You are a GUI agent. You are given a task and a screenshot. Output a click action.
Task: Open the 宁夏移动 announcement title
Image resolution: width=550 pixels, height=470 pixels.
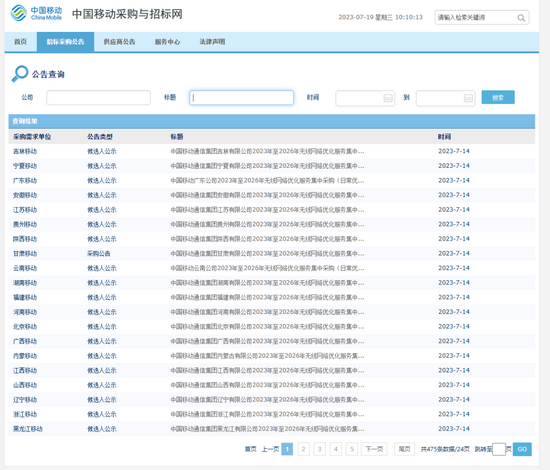click(267, 166)
